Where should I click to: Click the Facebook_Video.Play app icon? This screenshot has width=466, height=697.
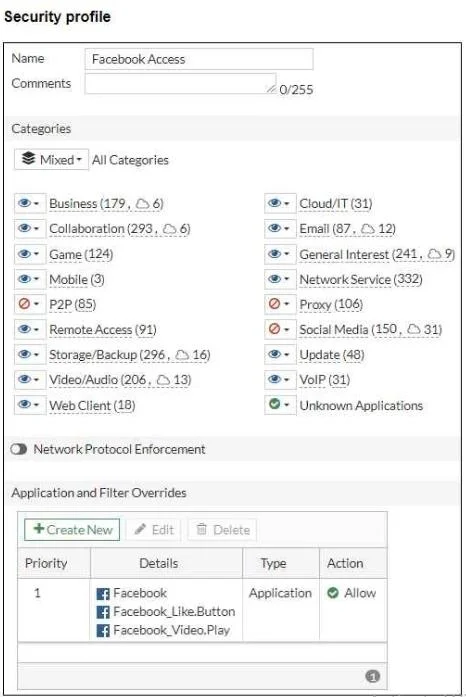coord(103,630)
